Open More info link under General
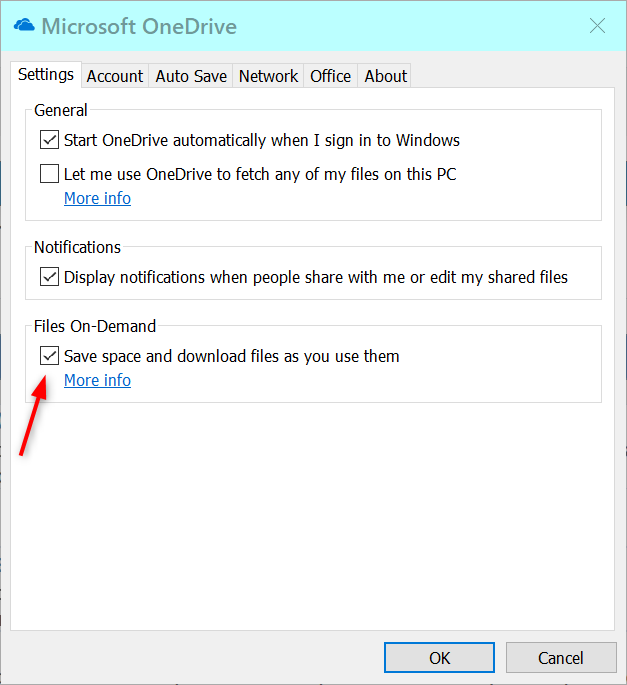 [97, 198]
